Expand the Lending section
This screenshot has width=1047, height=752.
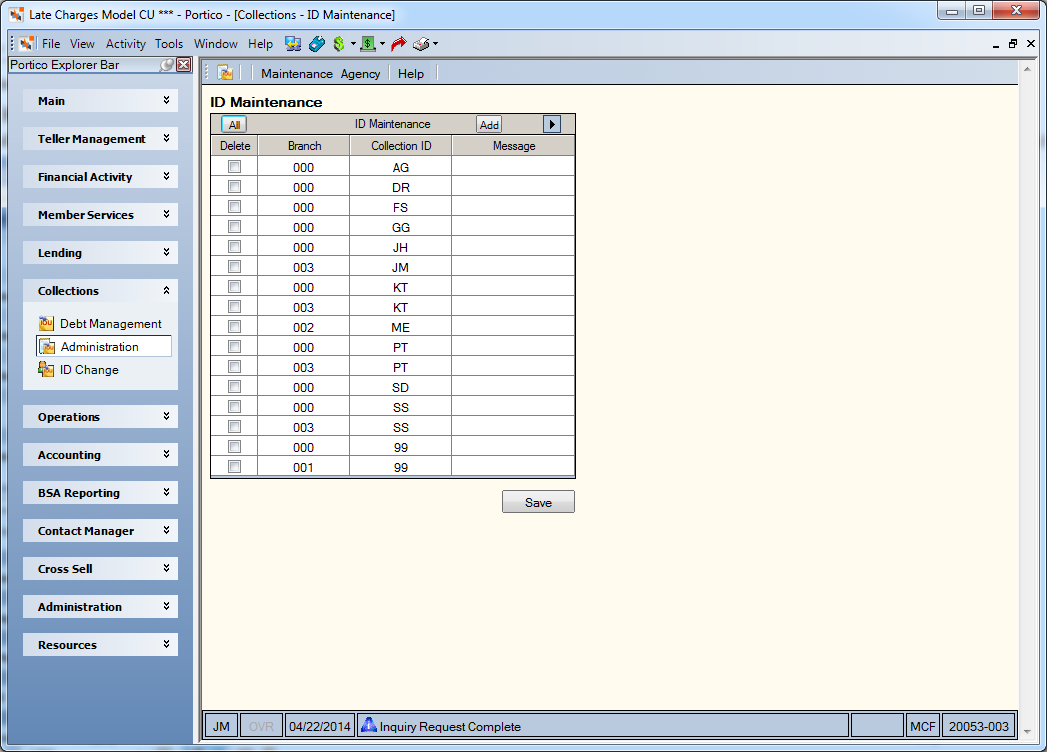(100, 253)
